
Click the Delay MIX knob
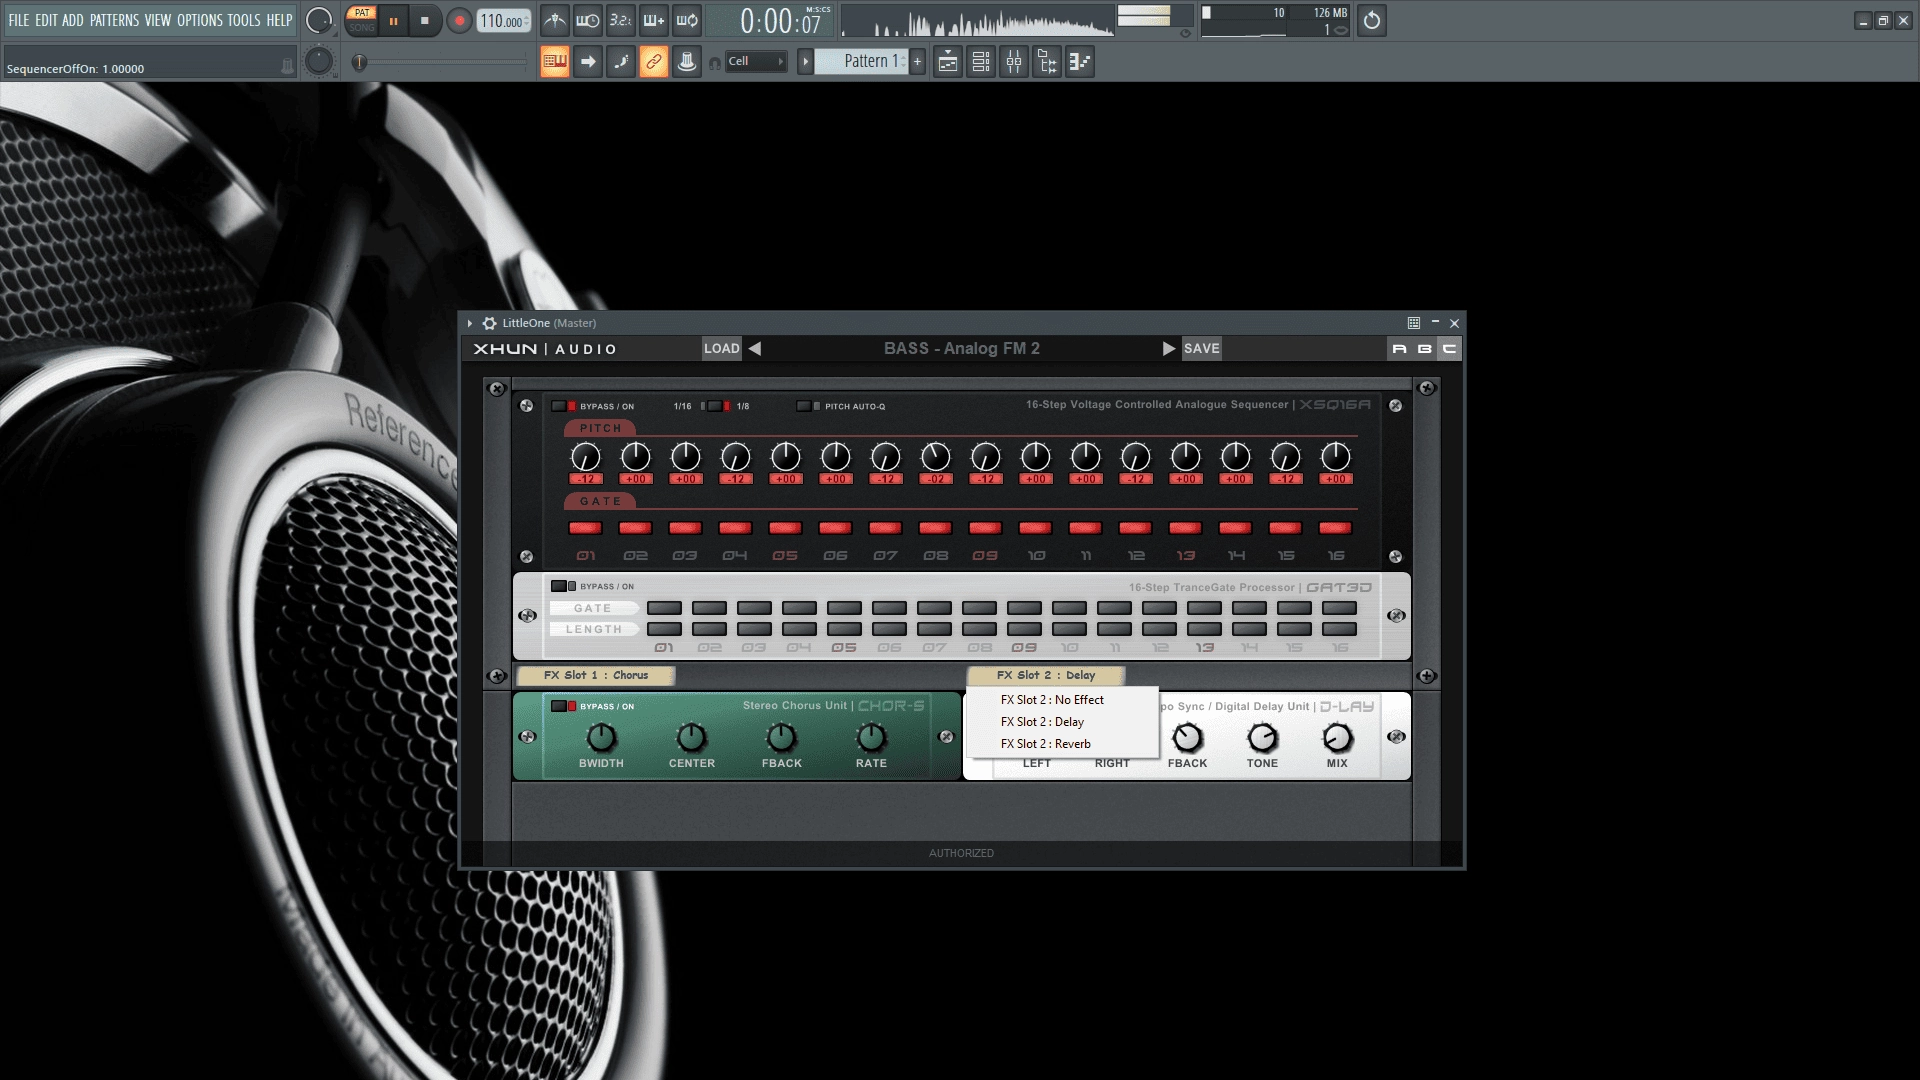1337,738
